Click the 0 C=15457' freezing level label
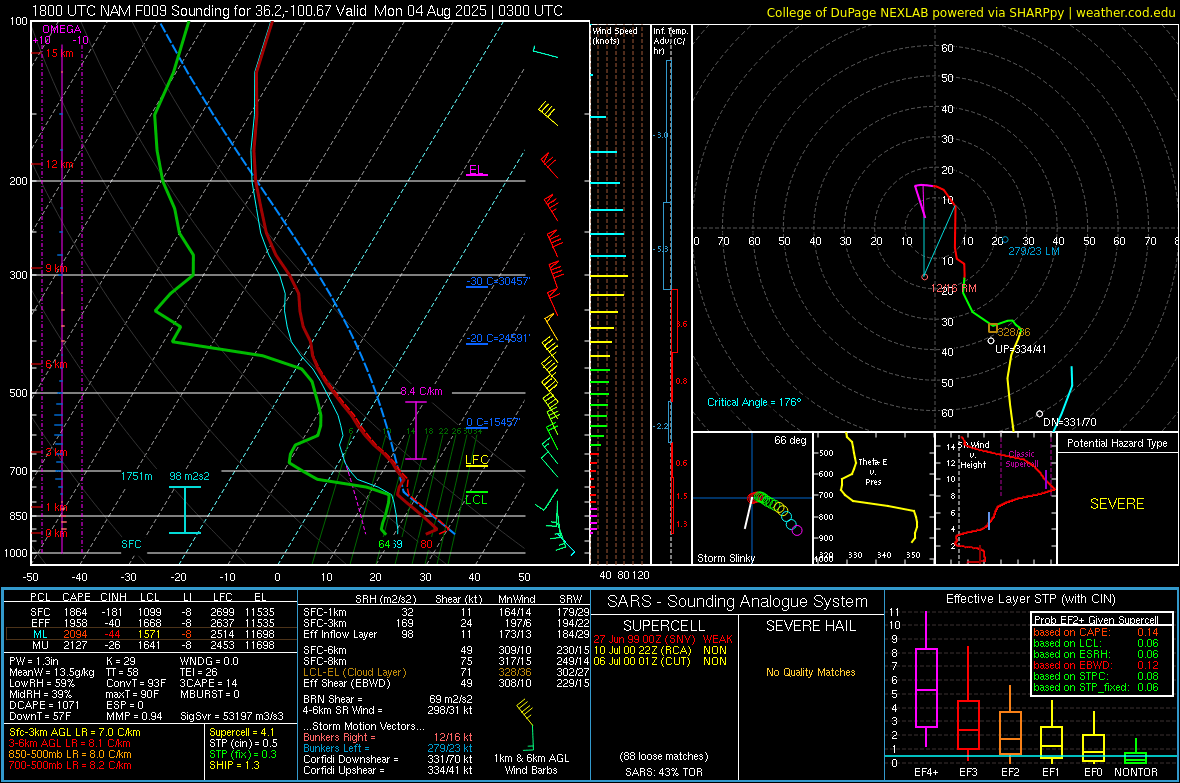The height and width of the screenshot is (783, 1180). pyautogui.click(x=493, y=422)
